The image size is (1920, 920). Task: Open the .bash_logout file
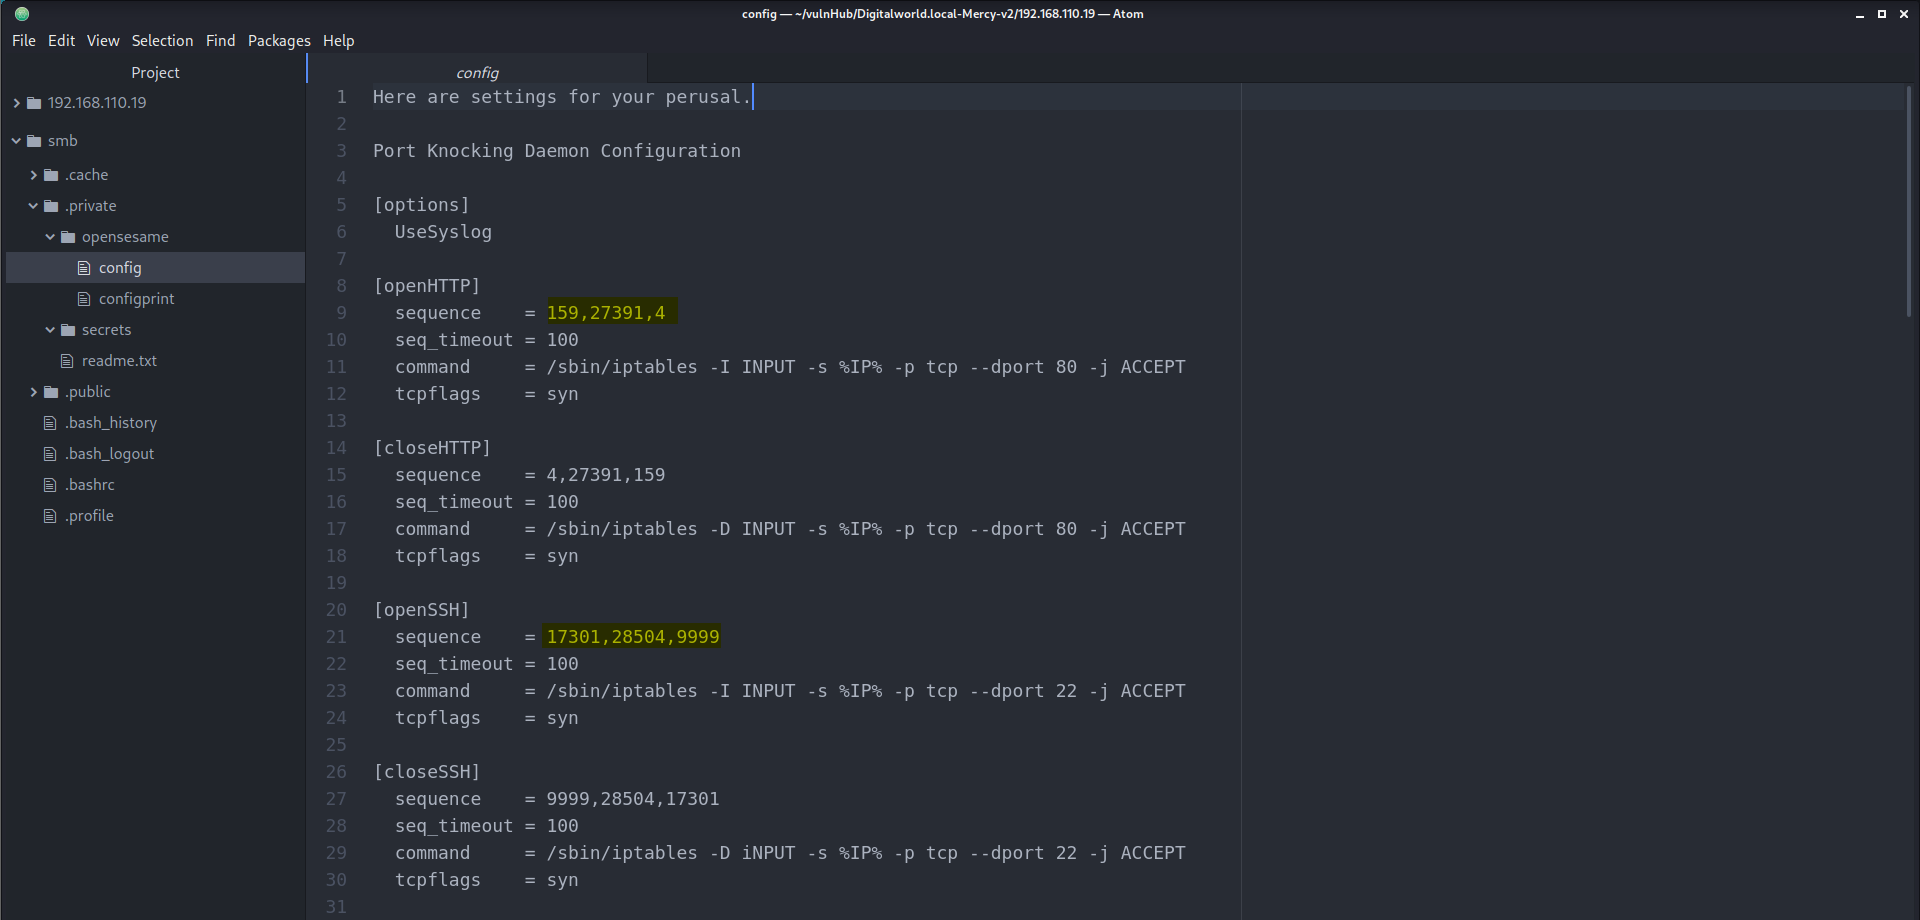(109, 454)
